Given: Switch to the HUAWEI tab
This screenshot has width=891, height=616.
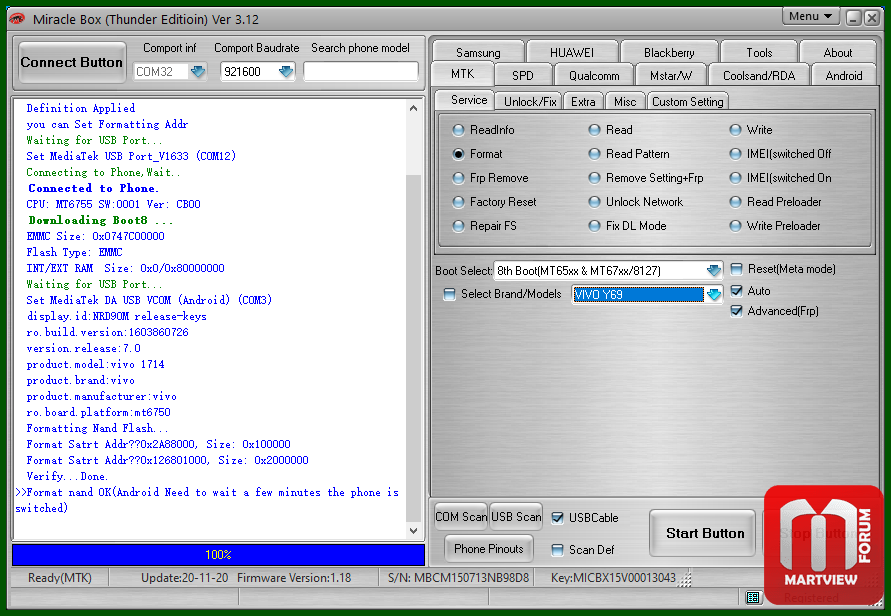Looking at the screenshot, I should 572,52.
